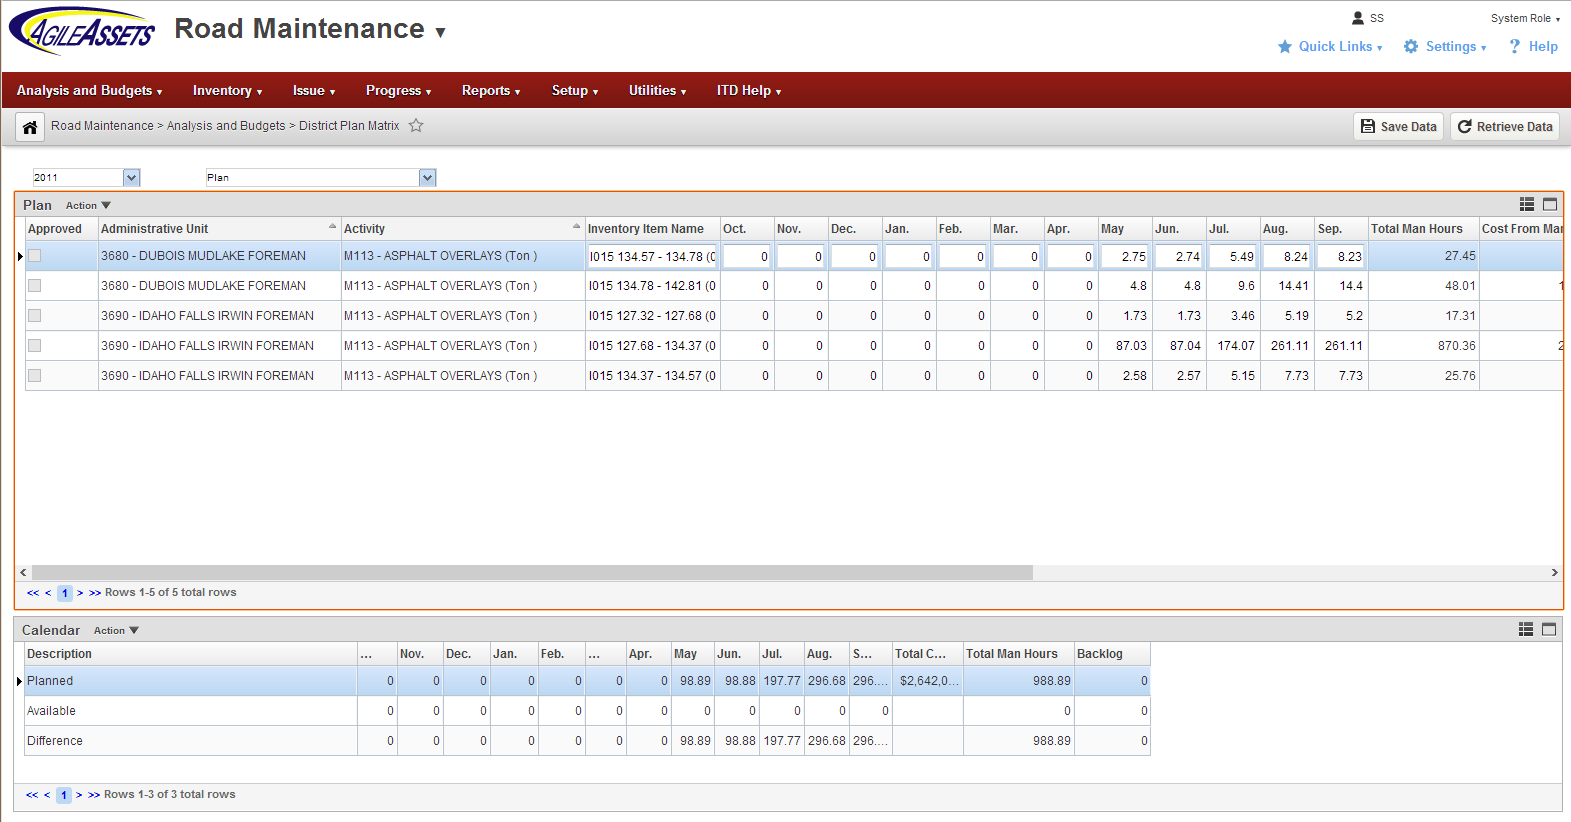
Task: Check Approved for I015 127.68 - 134.37 row
Action: tap(35, 346)
